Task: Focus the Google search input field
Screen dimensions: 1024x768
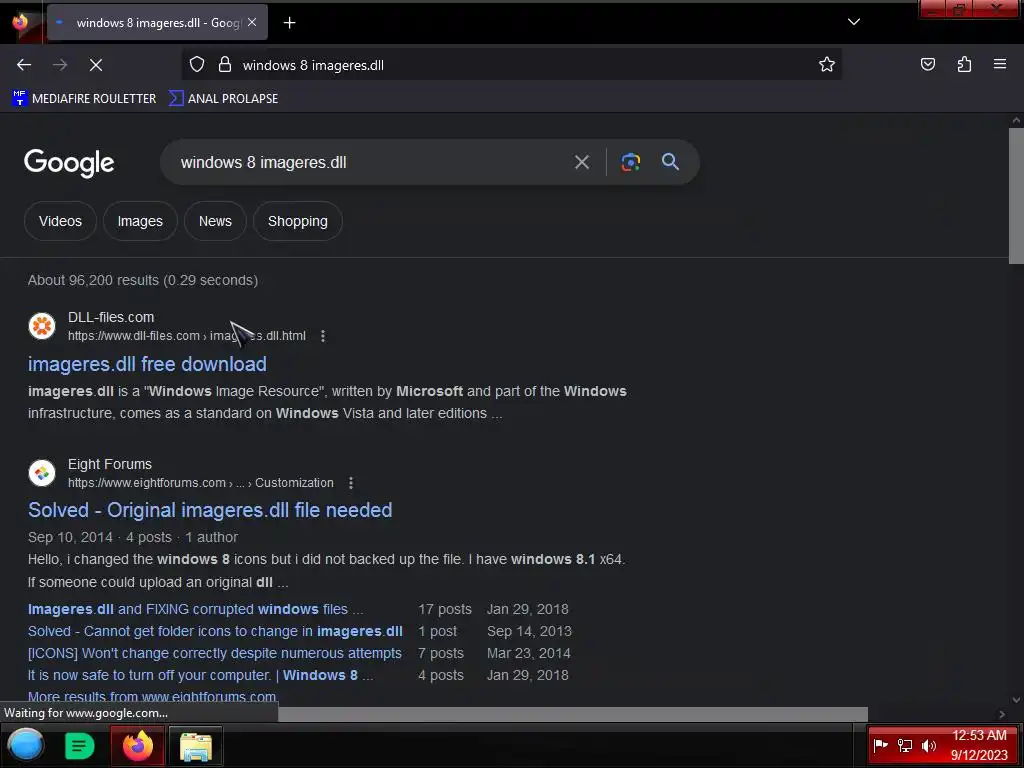Action: coord(369,162)
